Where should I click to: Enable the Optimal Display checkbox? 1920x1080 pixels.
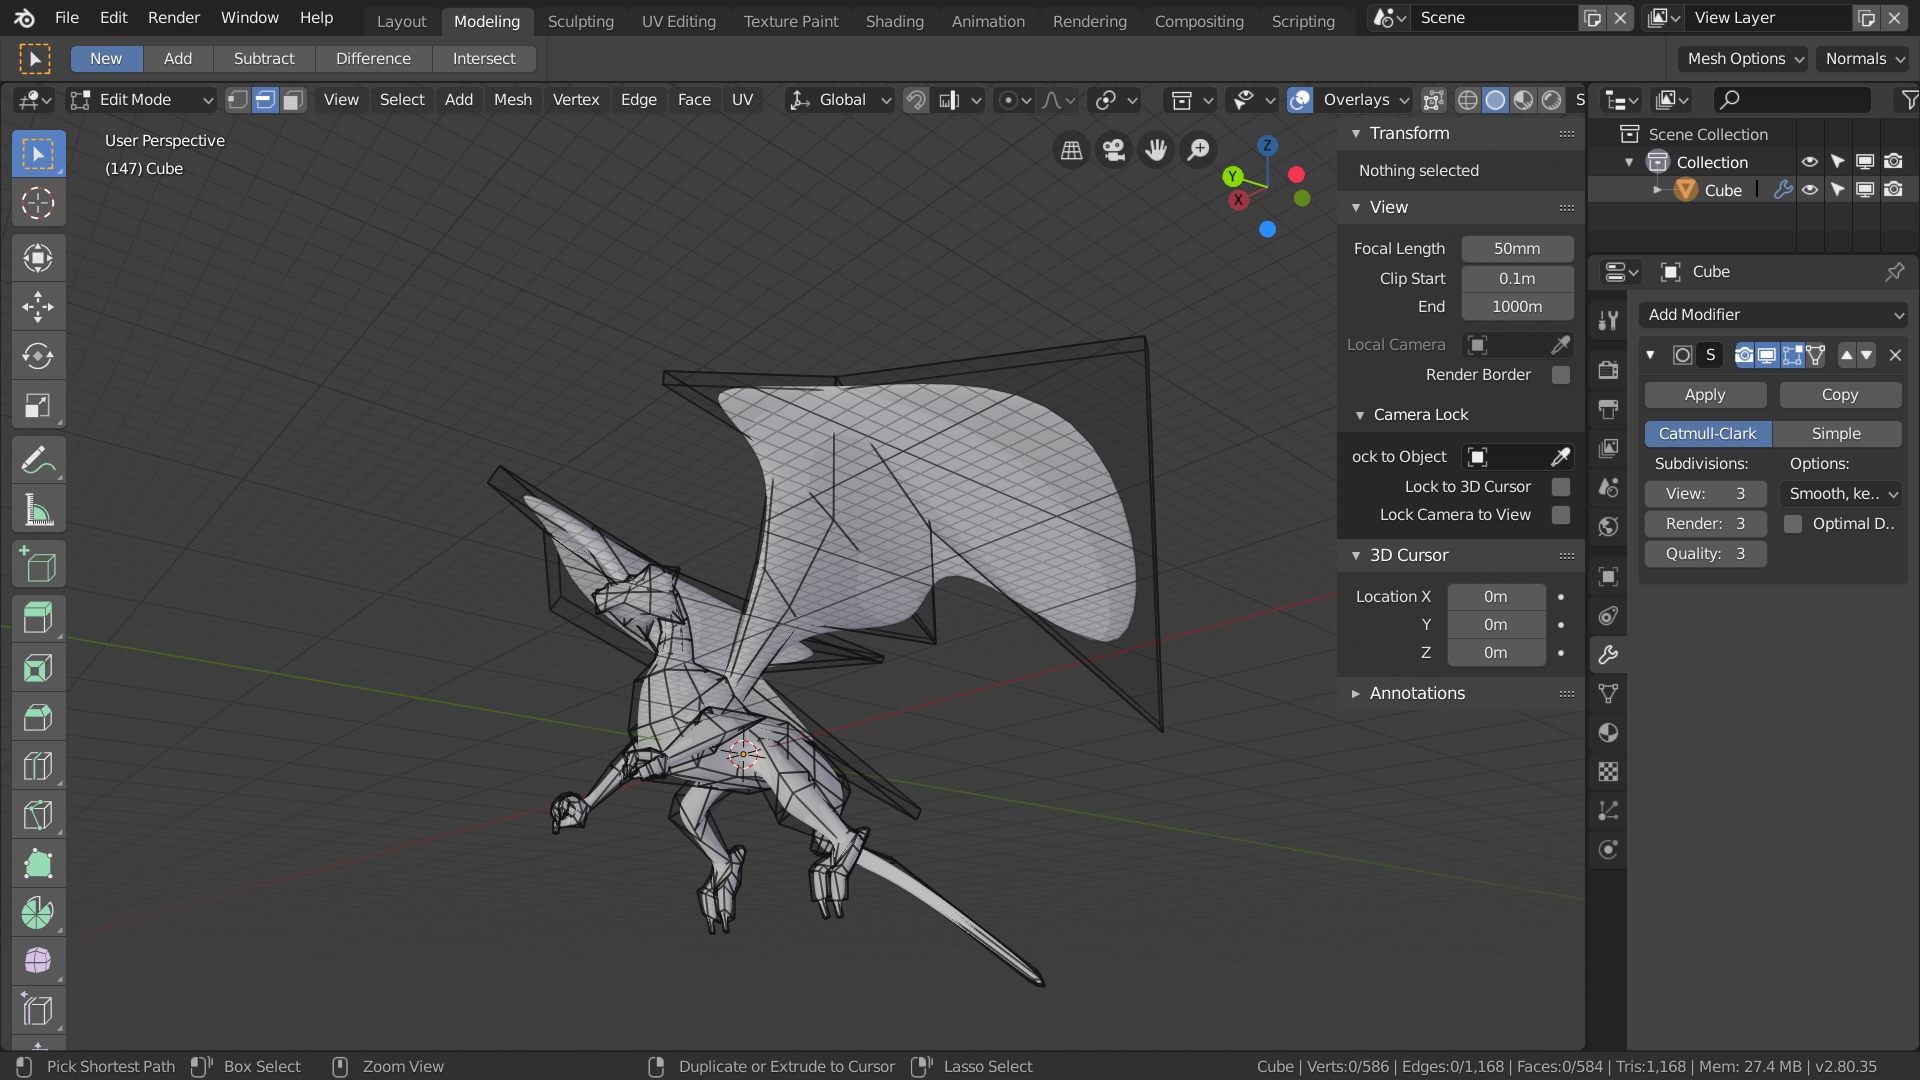pos(1793,524)
